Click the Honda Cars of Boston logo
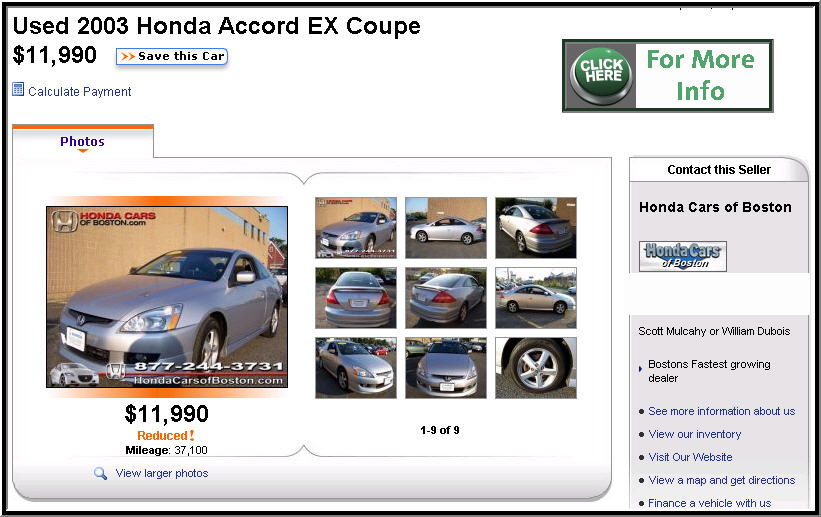Viewport: 821px width, 517px height. click(683, 256)
